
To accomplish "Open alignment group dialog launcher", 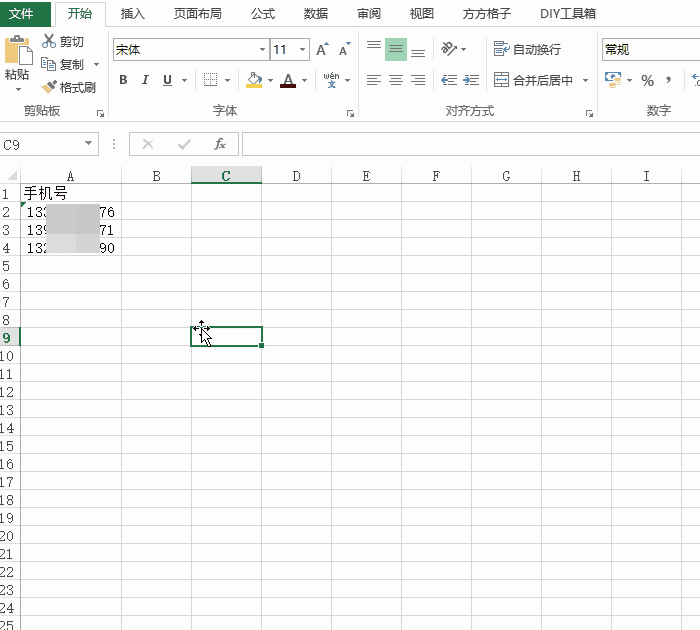I will coord(590,114).
